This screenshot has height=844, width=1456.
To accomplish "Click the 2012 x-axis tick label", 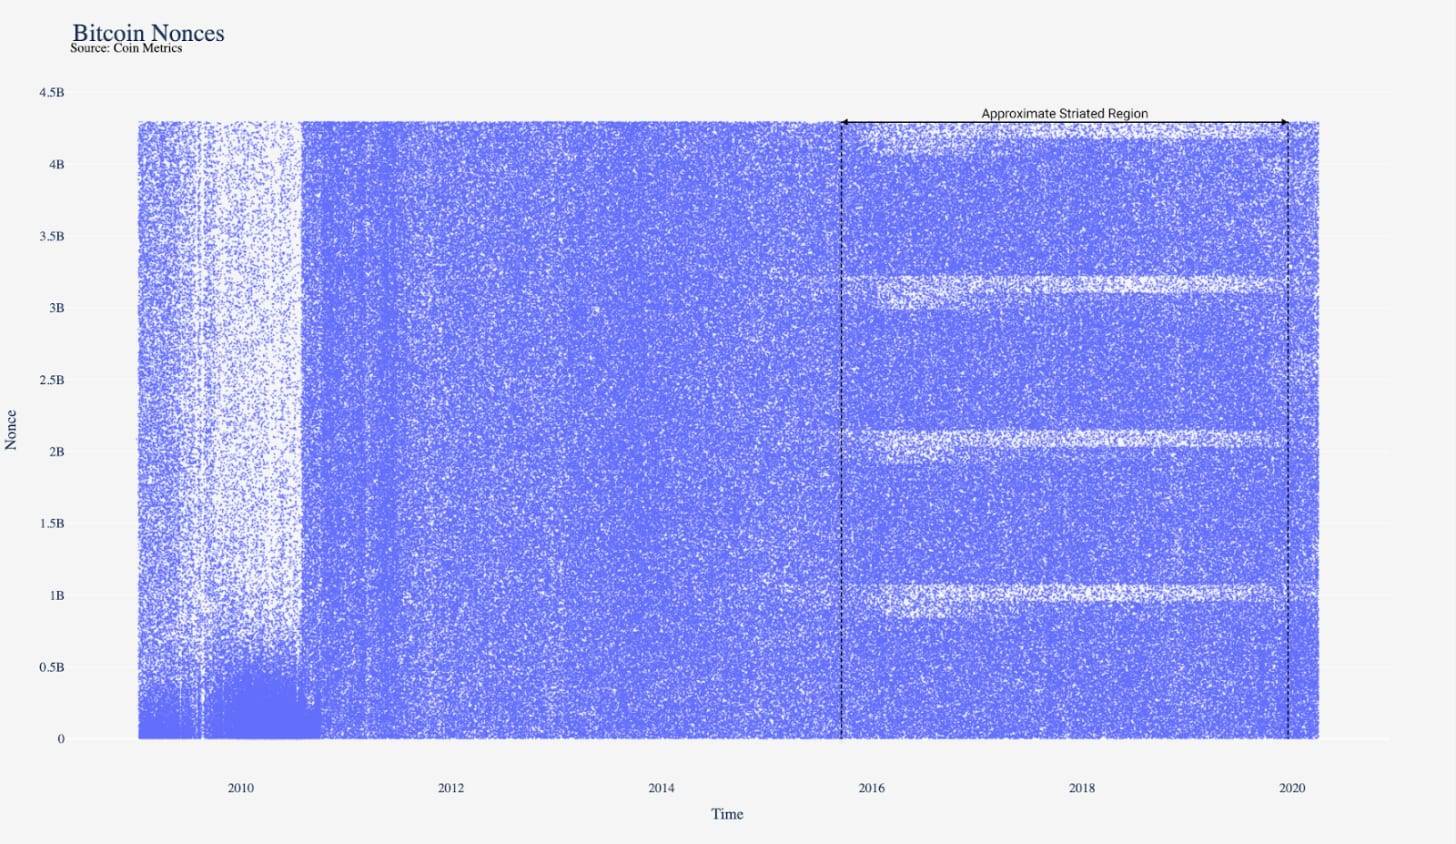I will click(451, 788).
